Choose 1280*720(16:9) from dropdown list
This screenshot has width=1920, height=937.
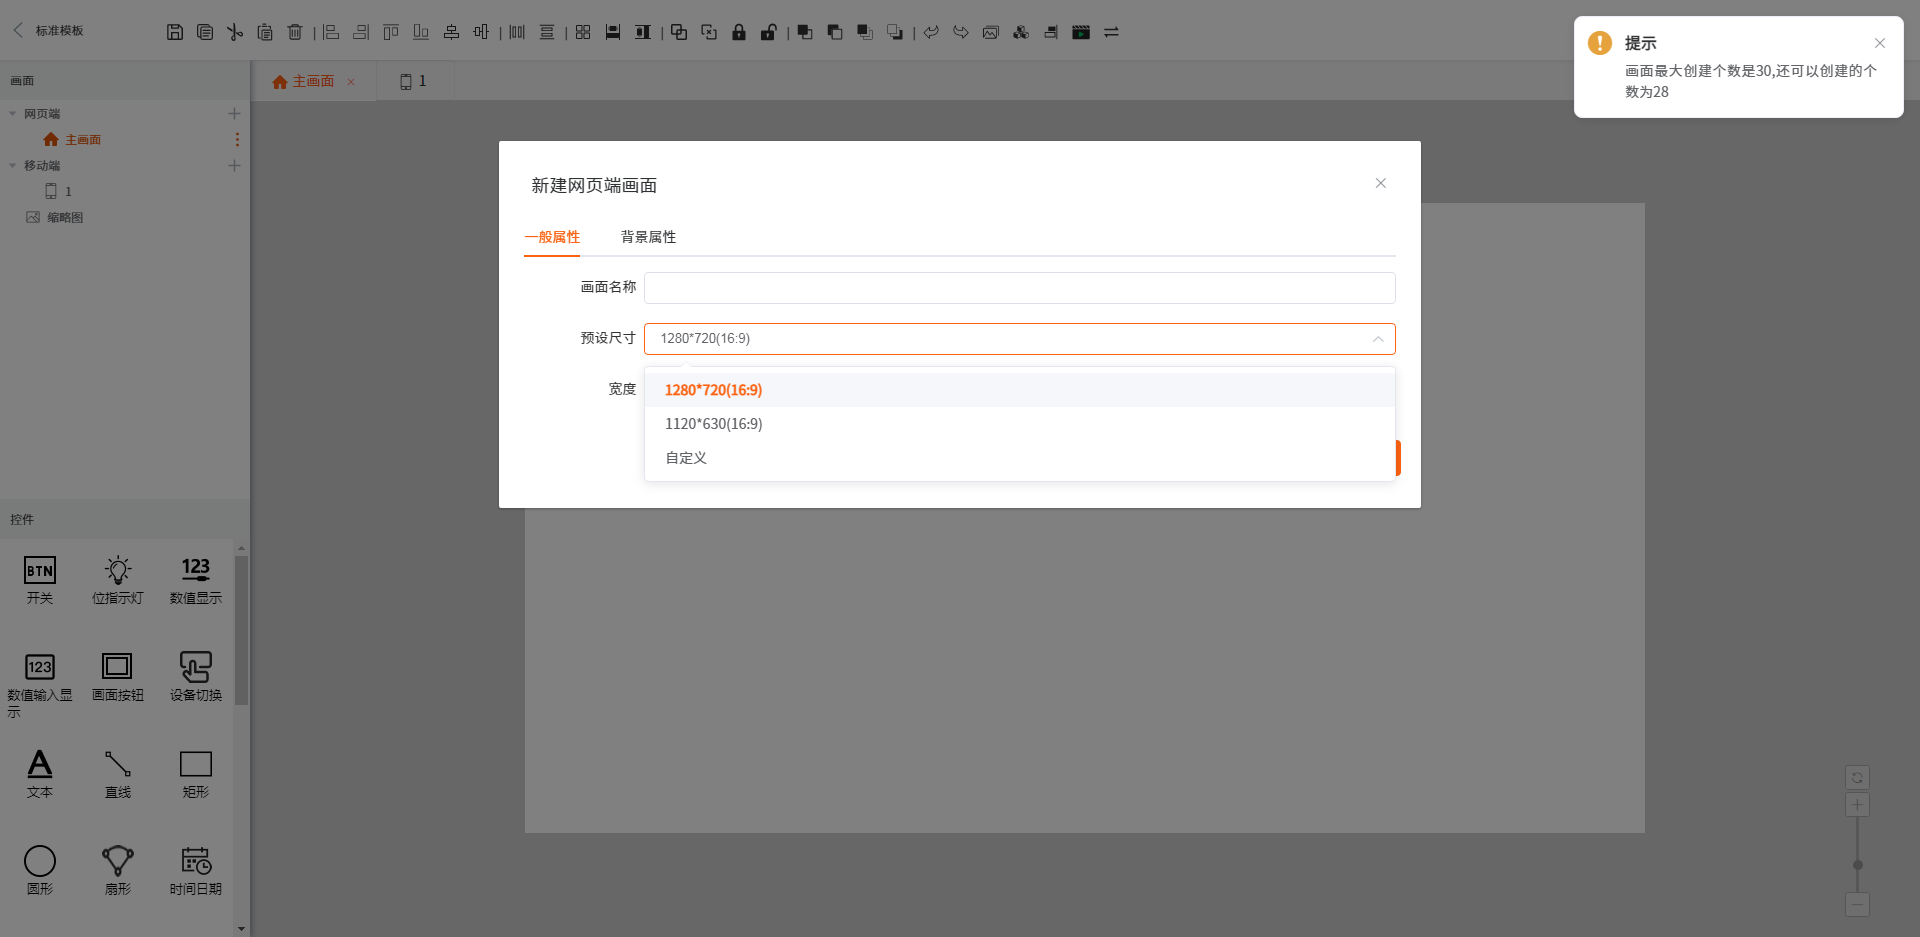pos(1019,390)
